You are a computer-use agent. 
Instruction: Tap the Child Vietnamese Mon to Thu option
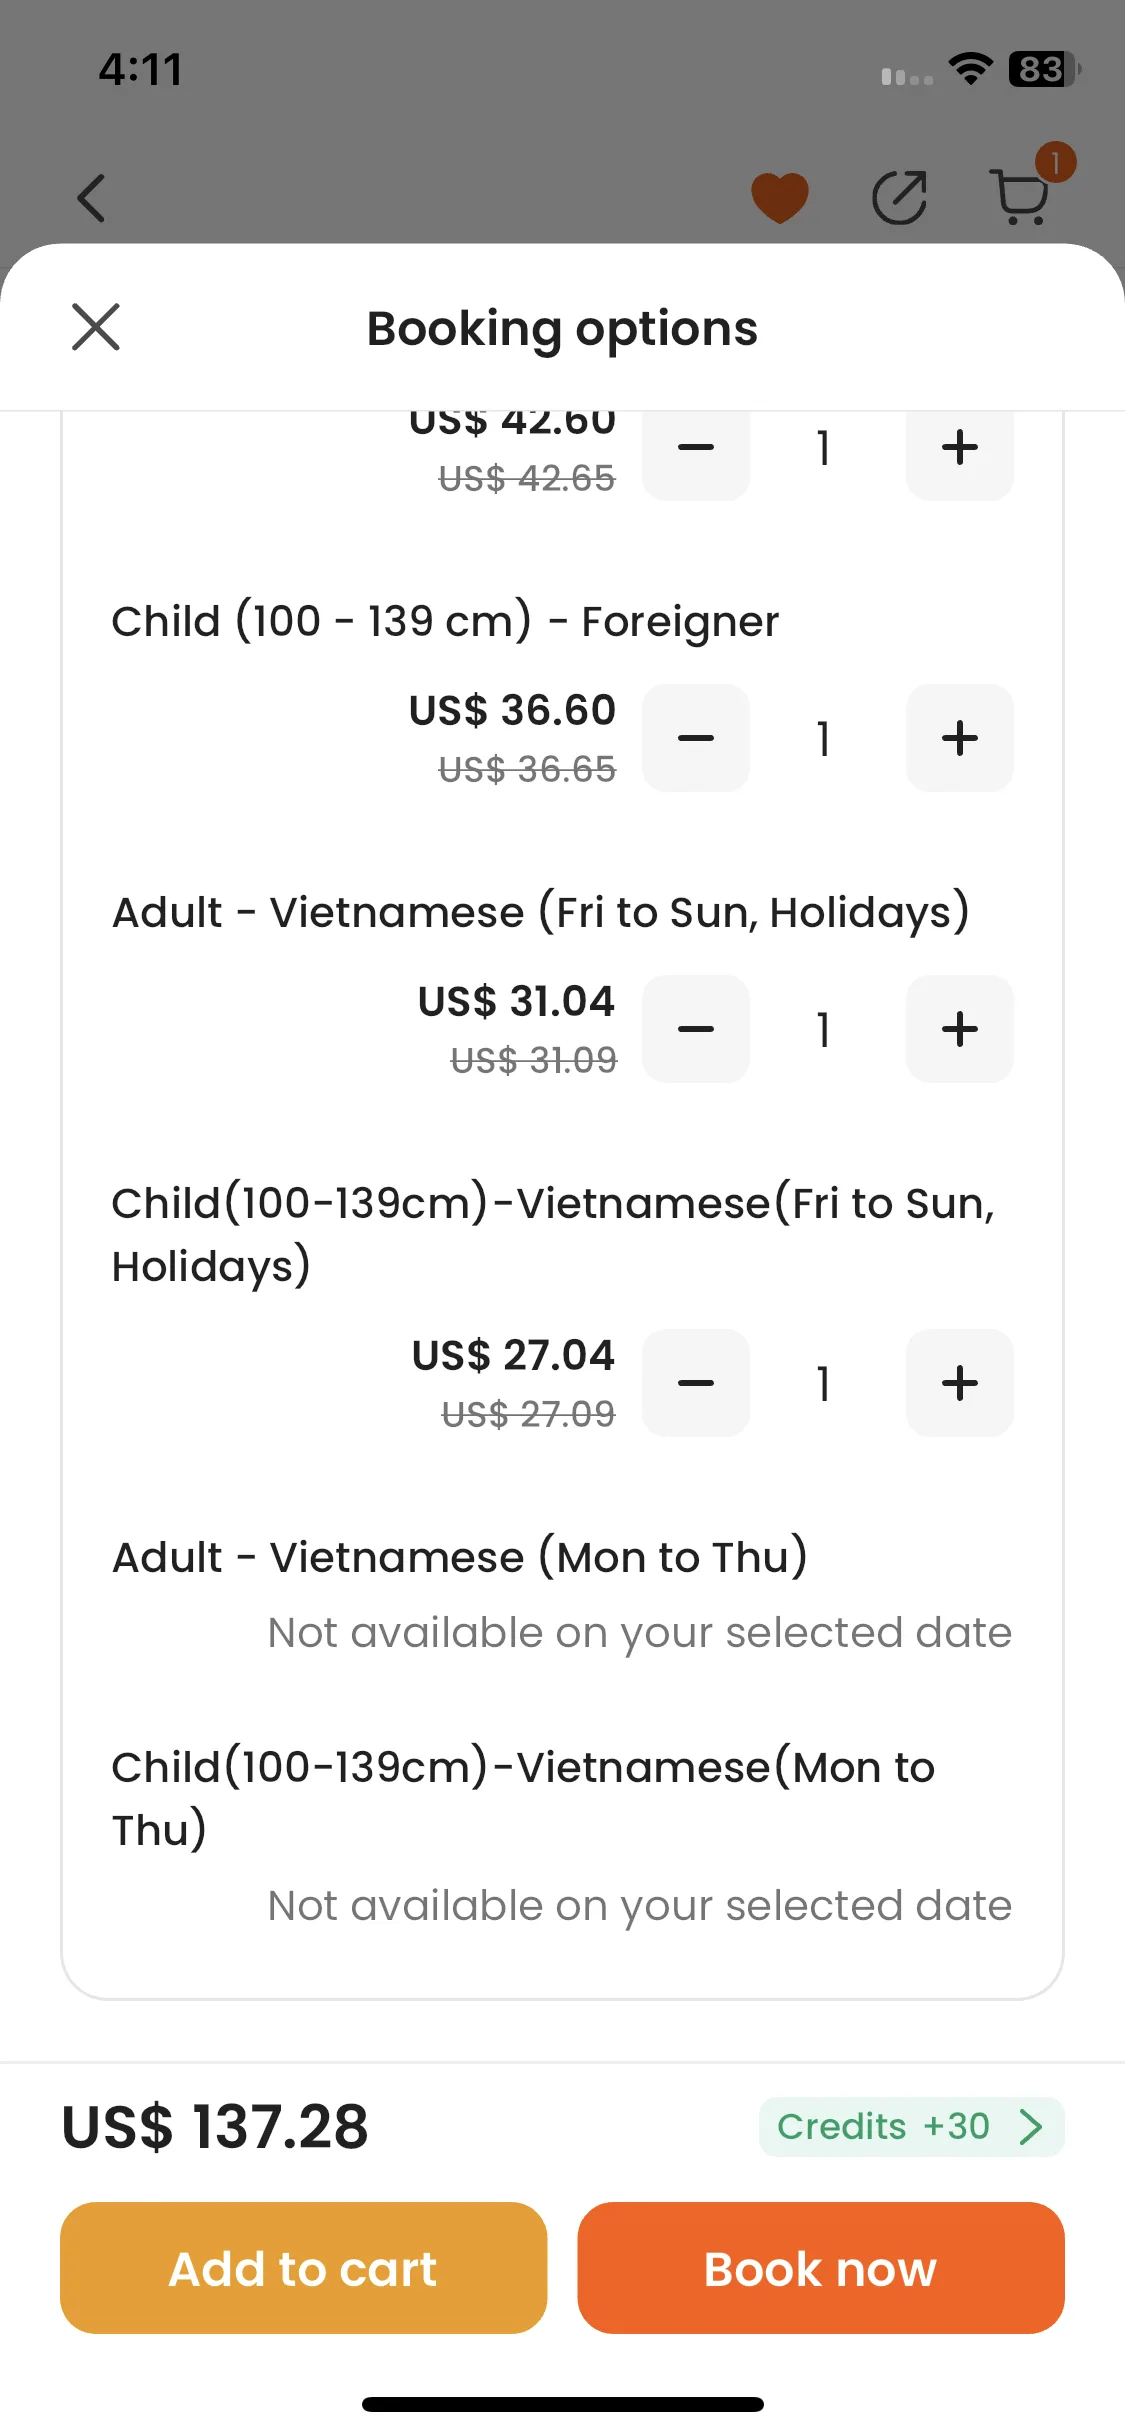(x=523, y=1797)
